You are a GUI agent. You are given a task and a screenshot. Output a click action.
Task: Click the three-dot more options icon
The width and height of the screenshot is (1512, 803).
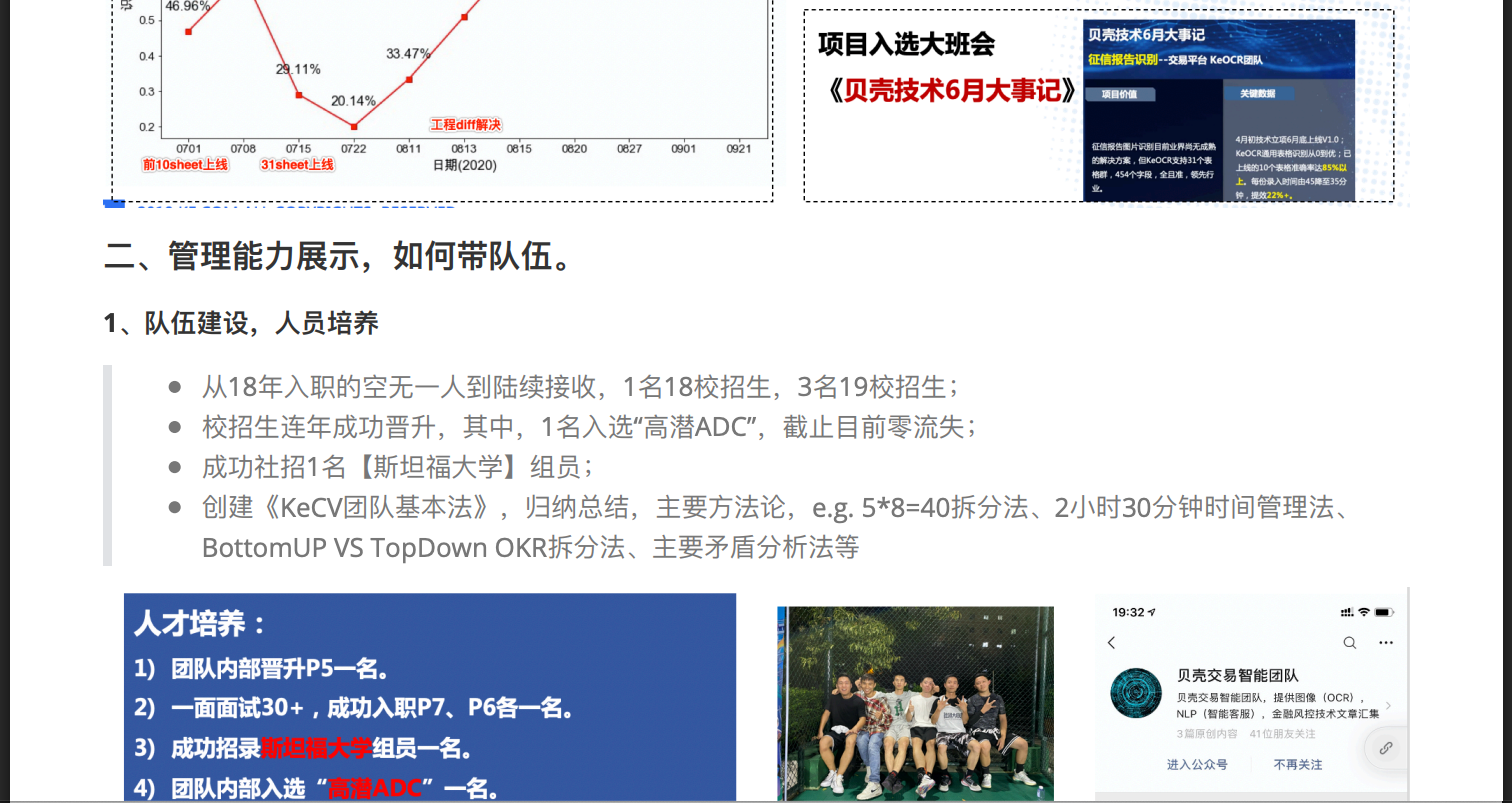tap(1386, 642)
